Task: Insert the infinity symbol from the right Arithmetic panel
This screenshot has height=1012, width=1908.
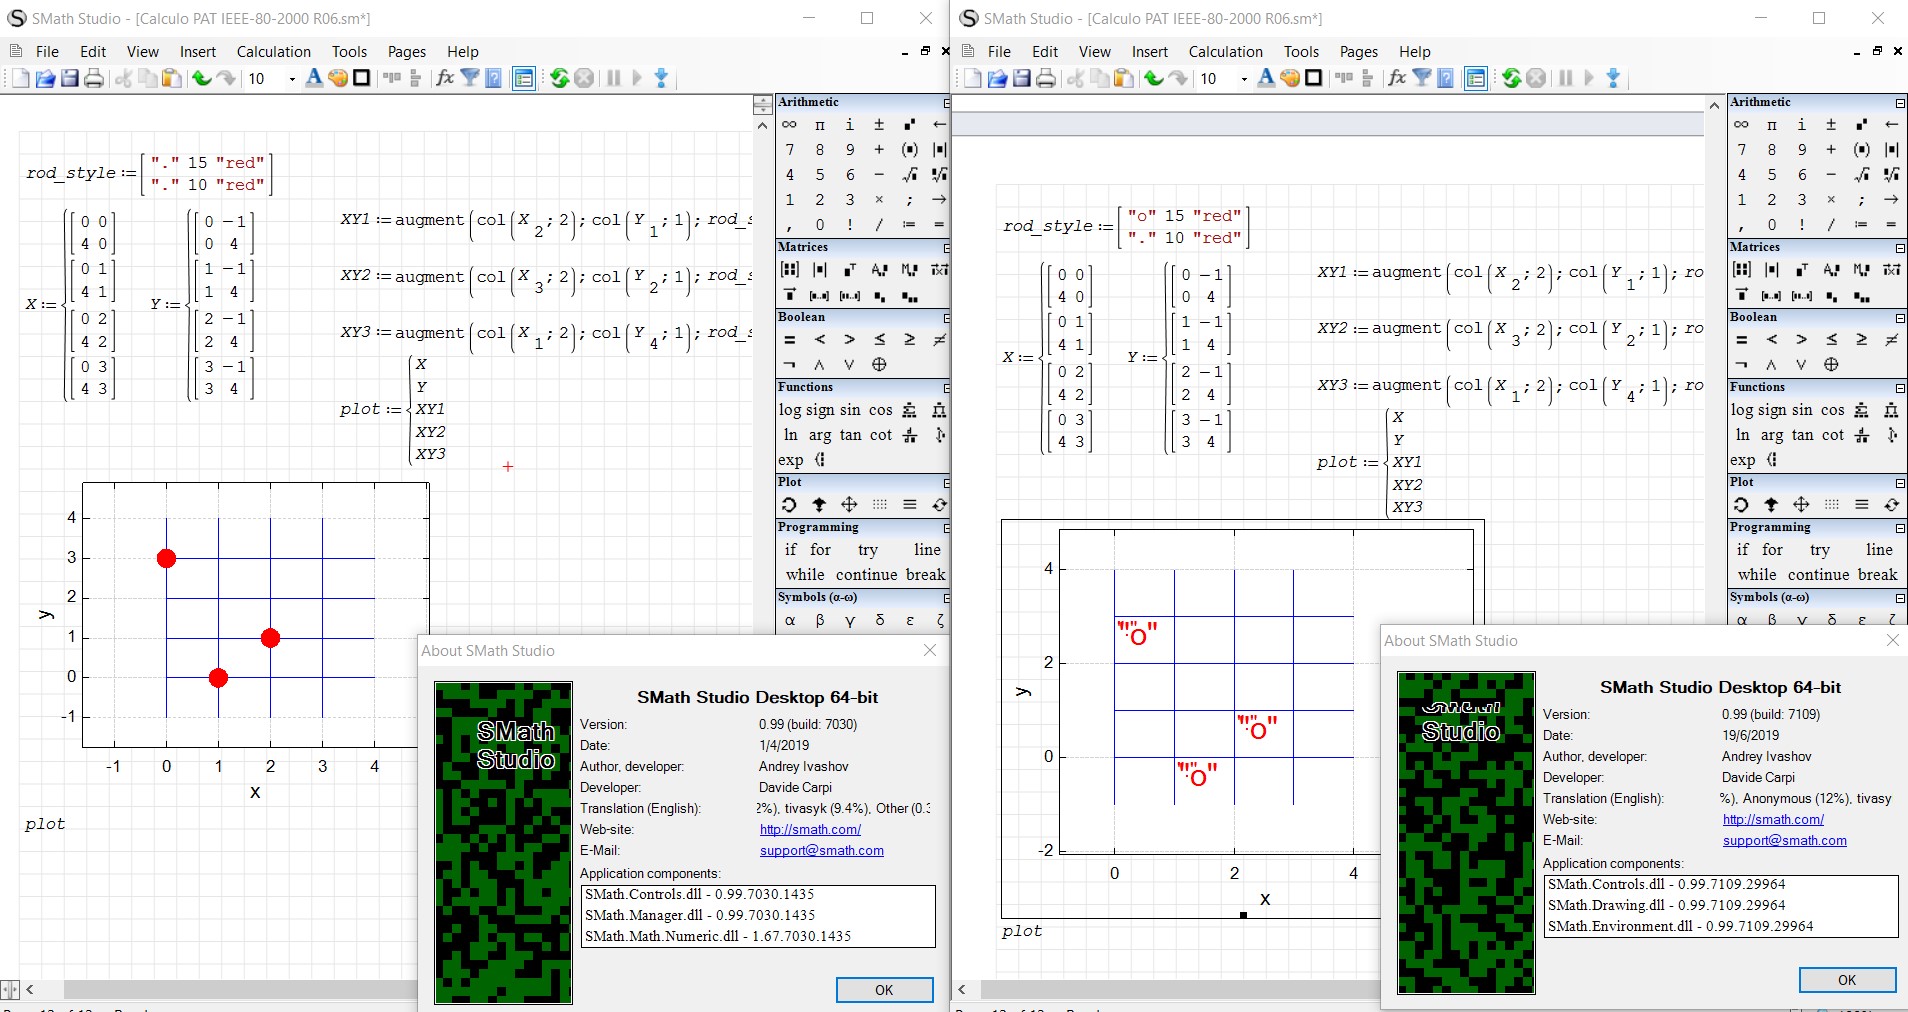Action: 1741,124
